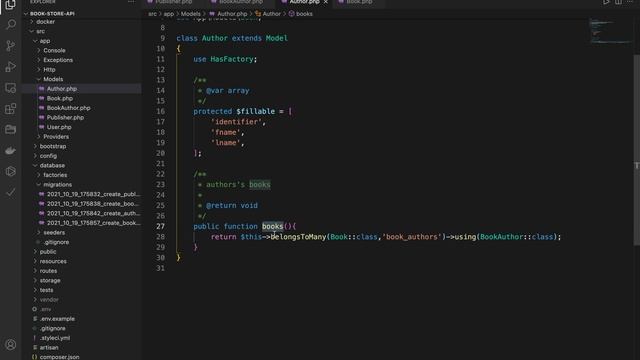
Task: Click the books method breadcrumb
Action: point(304,14)
